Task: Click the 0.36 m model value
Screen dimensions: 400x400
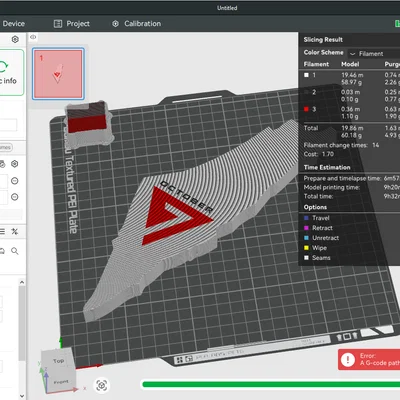Action: pyautogui.click(x=350, y=109)
